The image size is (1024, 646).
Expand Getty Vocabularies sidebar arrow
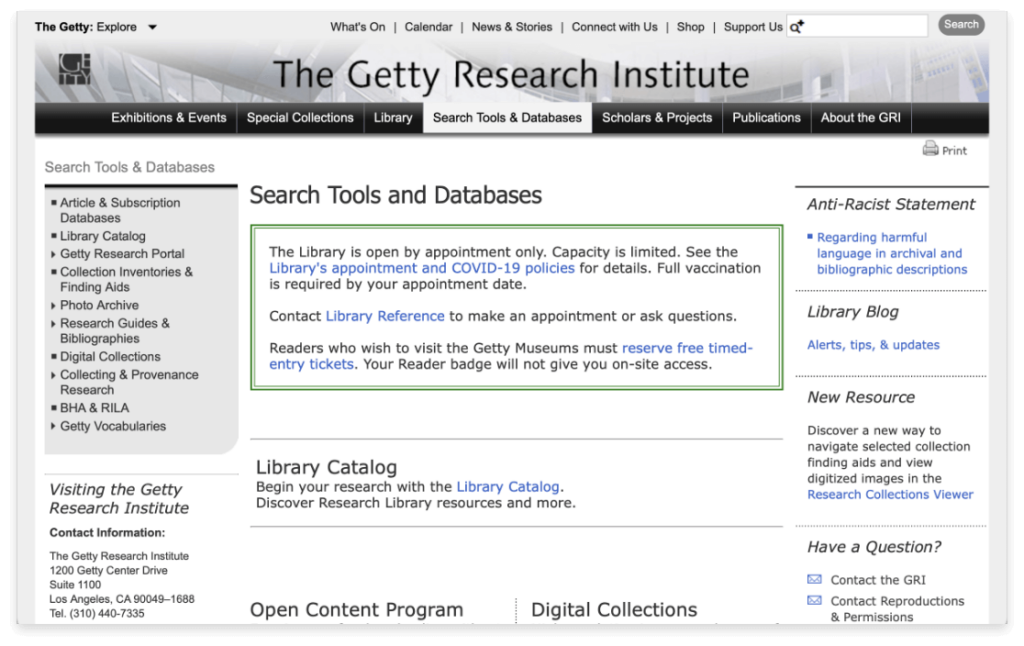54,427
